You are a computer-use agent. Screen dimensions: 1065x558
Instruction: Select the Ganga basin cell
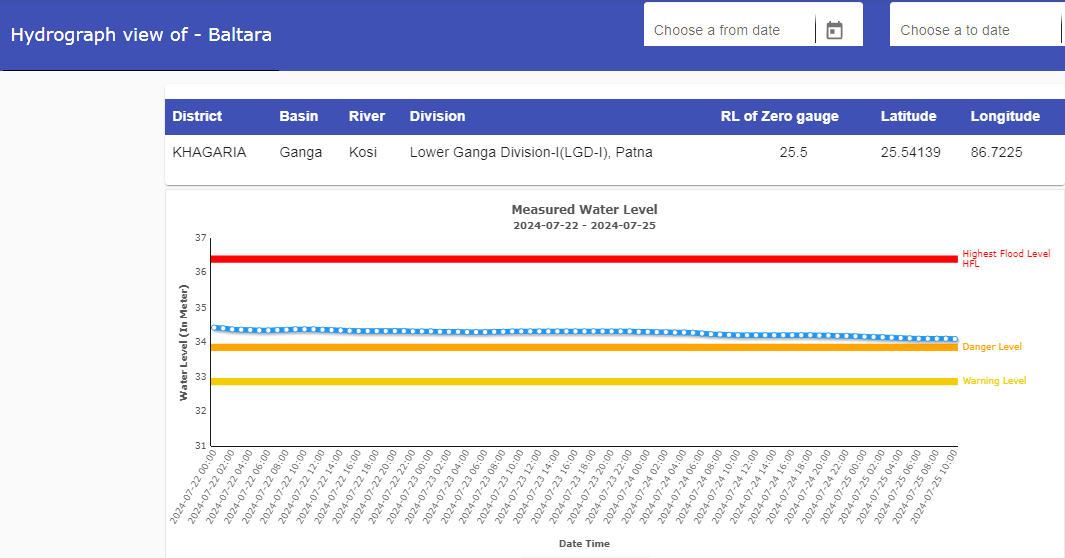301,152
